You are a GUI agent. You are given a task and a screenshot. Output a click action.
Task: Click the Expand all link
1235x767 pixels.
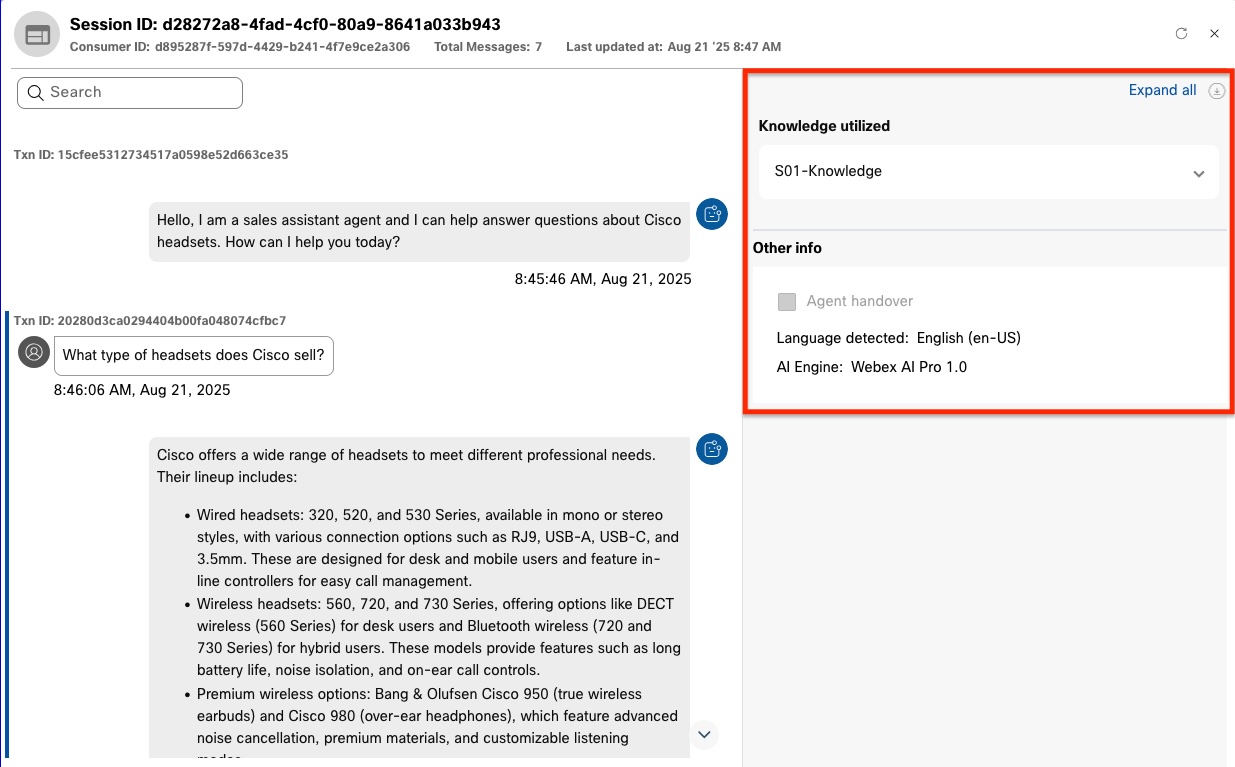(x=1162, y=90)
